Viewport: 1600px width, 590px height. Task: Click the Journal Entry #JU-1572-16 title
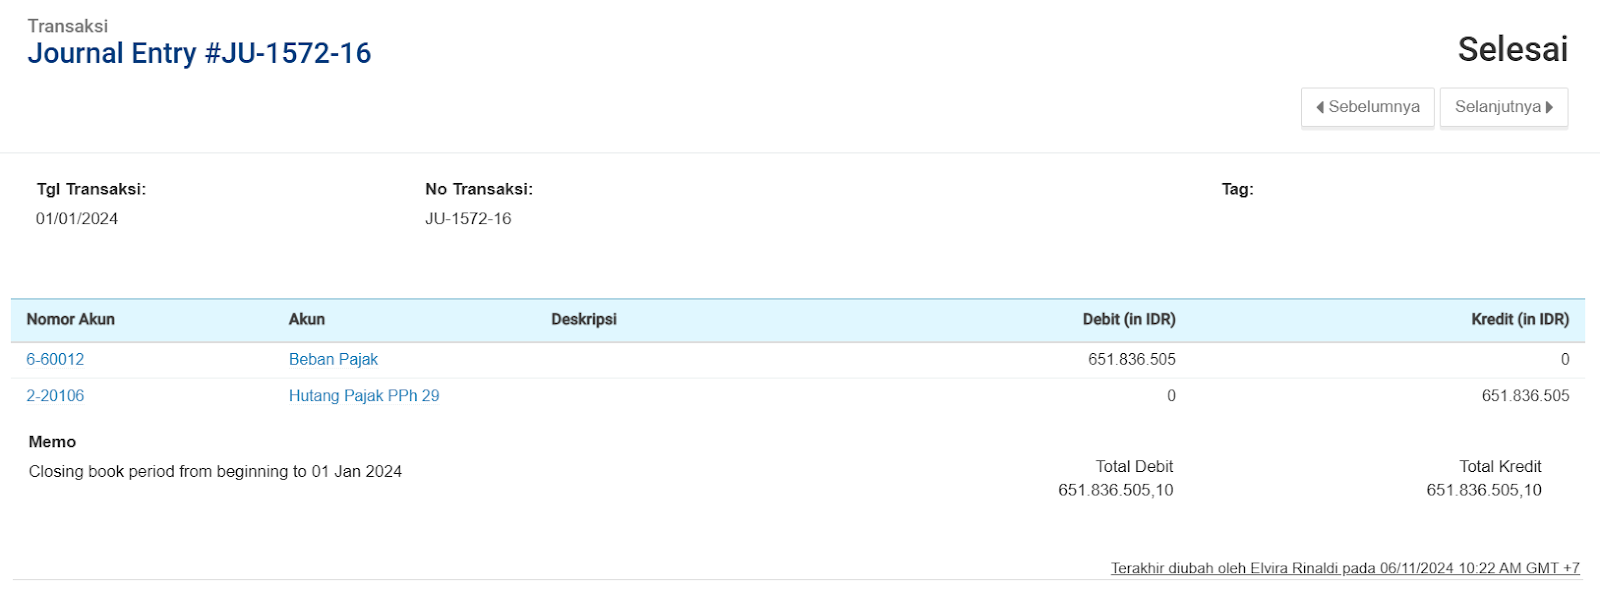[x=199, y=53]
